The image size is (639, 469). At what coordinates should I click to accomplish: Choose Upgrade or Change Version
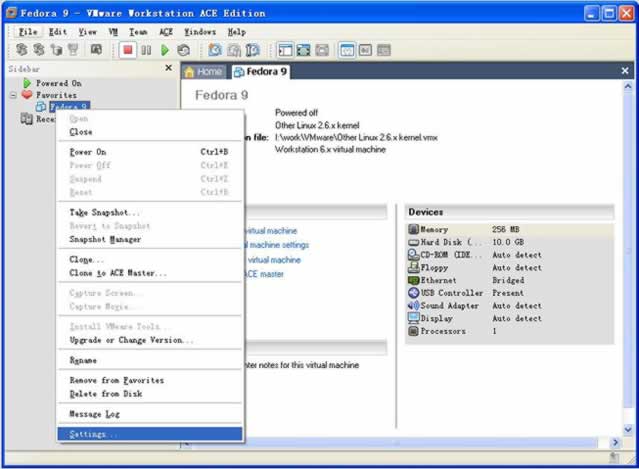(150, 340)
